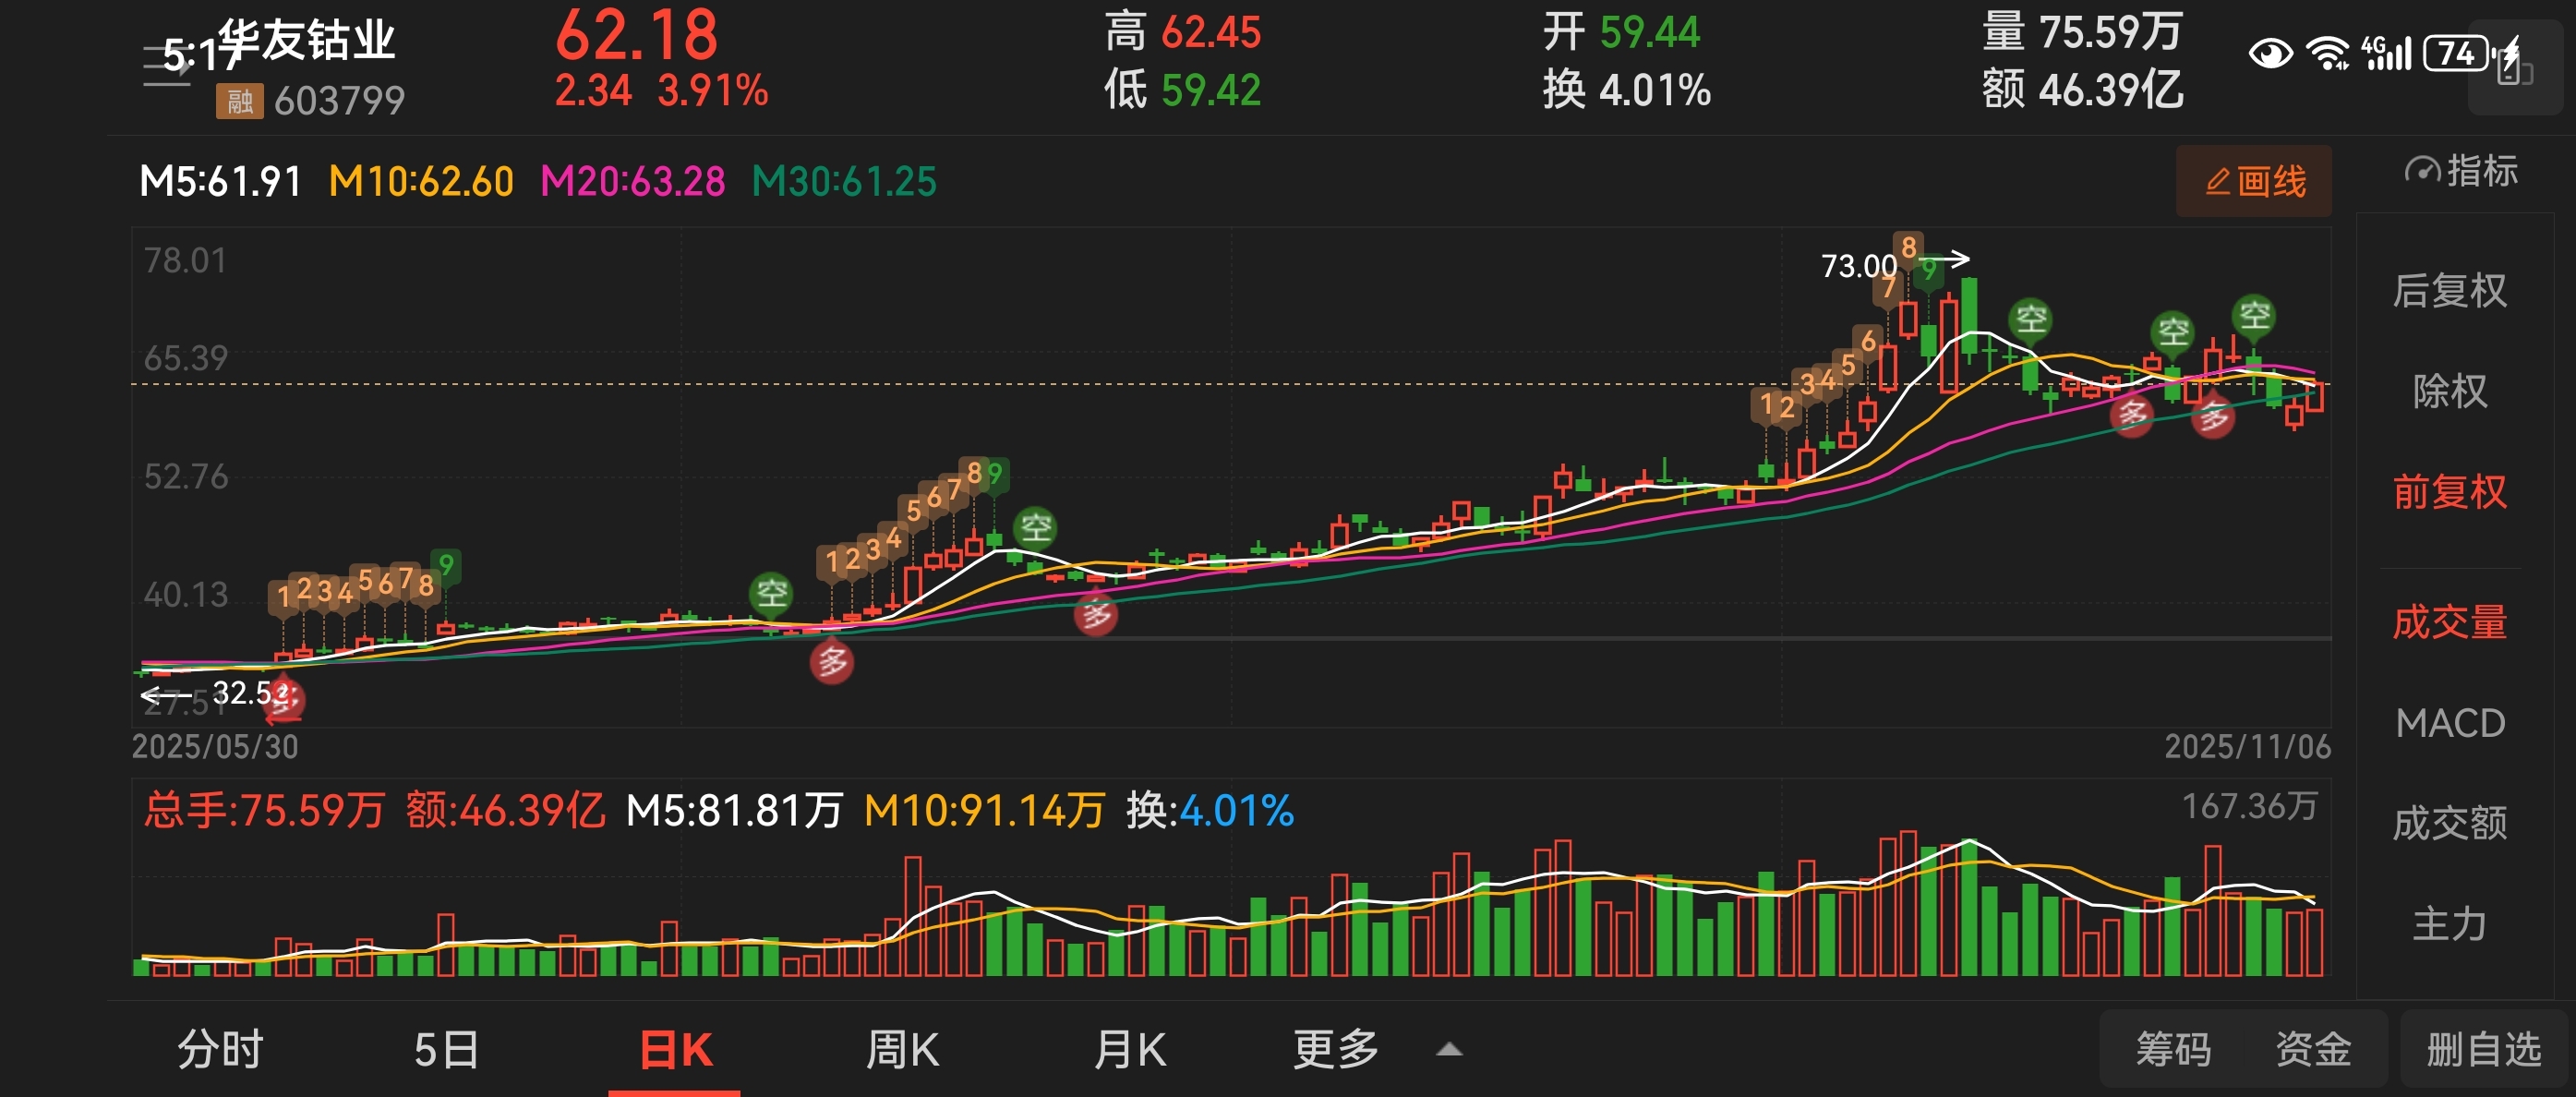
Task: Tap the 融 margin badge beside the stock code
Action: pyautogui.click(x=239, y=101)
